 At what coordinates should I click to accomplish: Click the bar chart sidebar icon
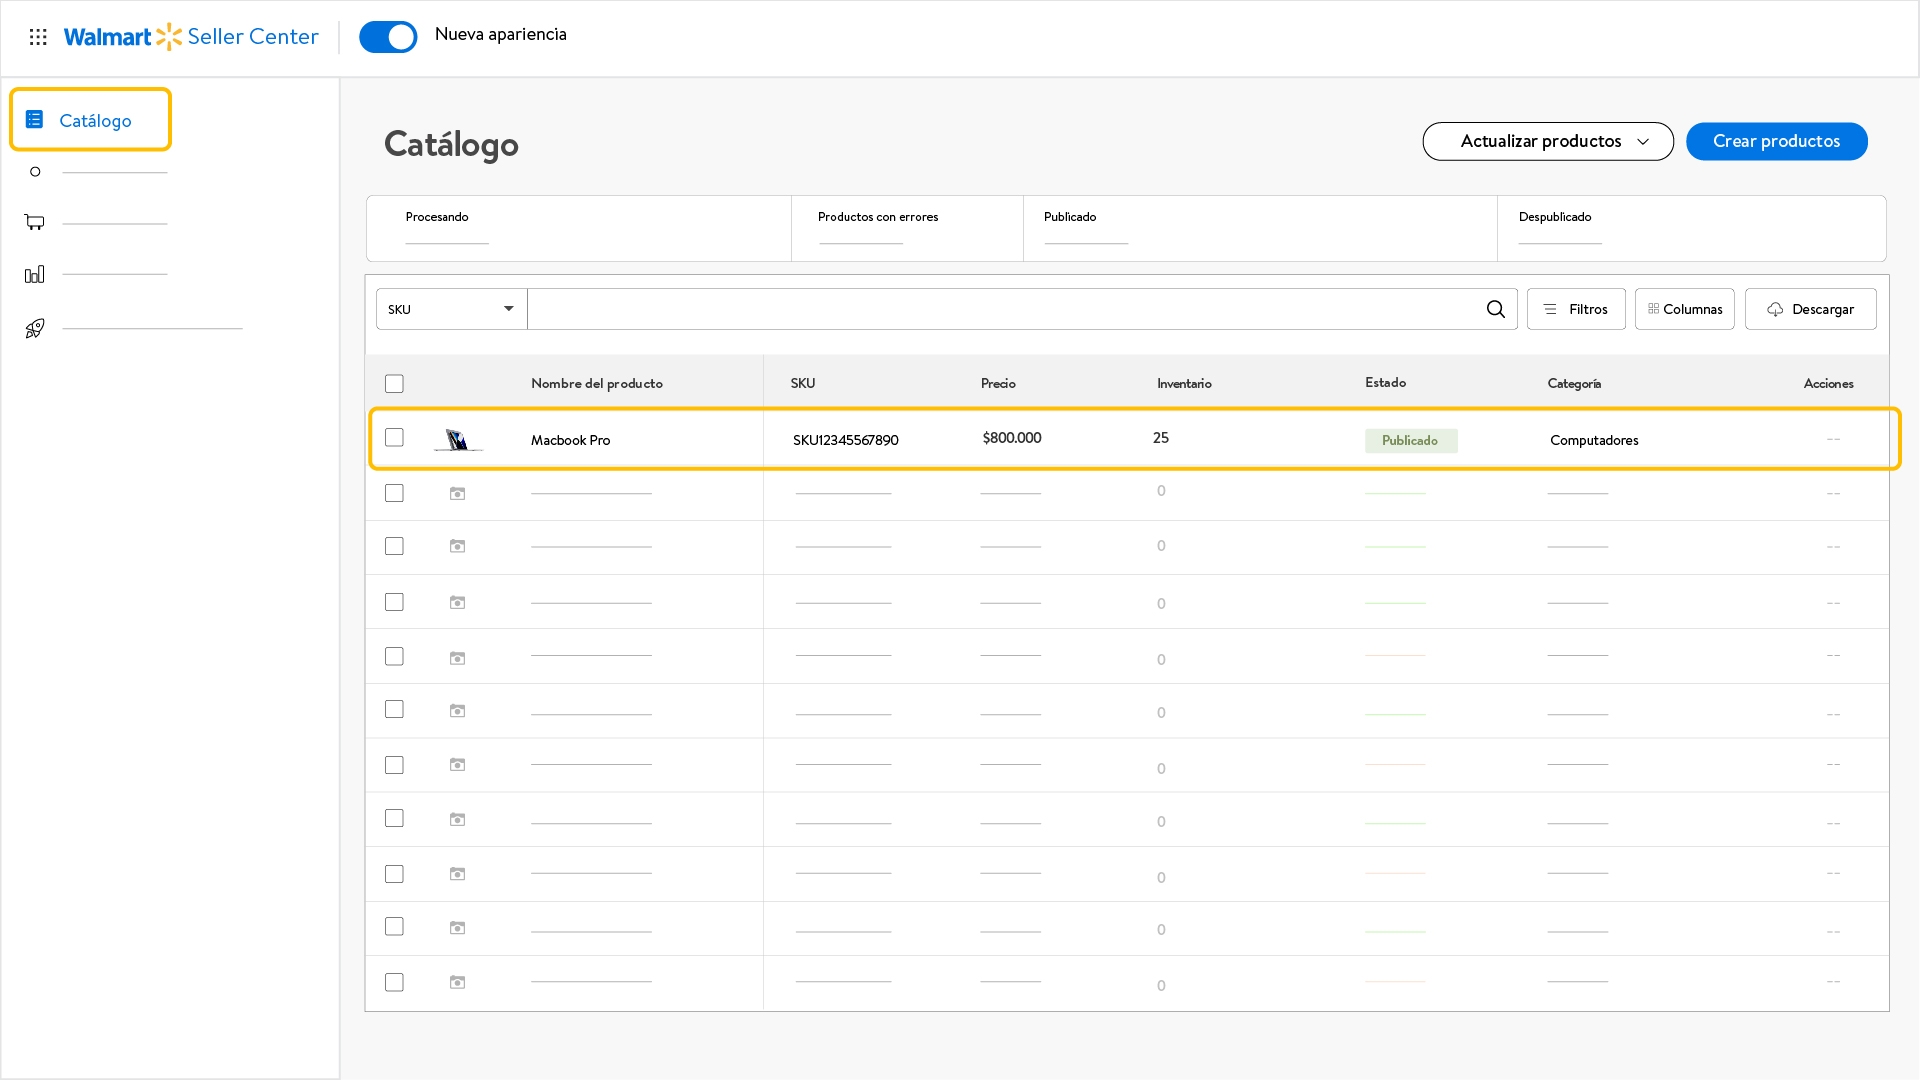(35, 274)
